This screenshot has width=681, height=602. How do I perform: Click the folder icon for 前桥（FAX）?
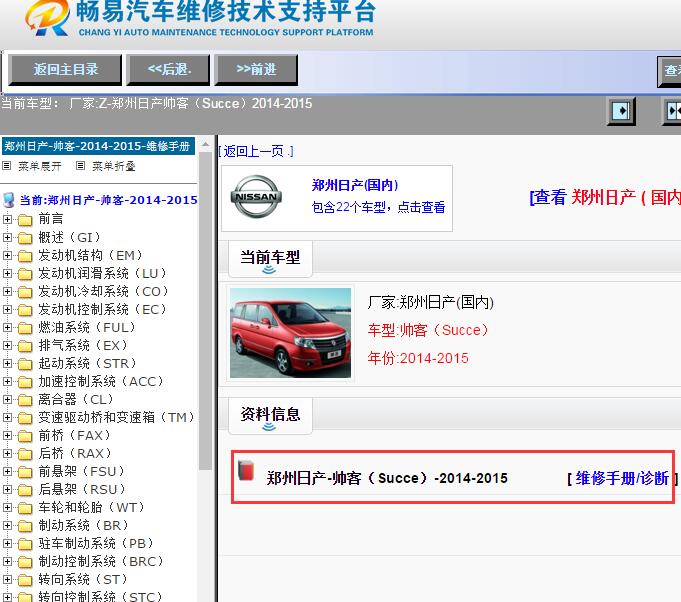point(25,436)
